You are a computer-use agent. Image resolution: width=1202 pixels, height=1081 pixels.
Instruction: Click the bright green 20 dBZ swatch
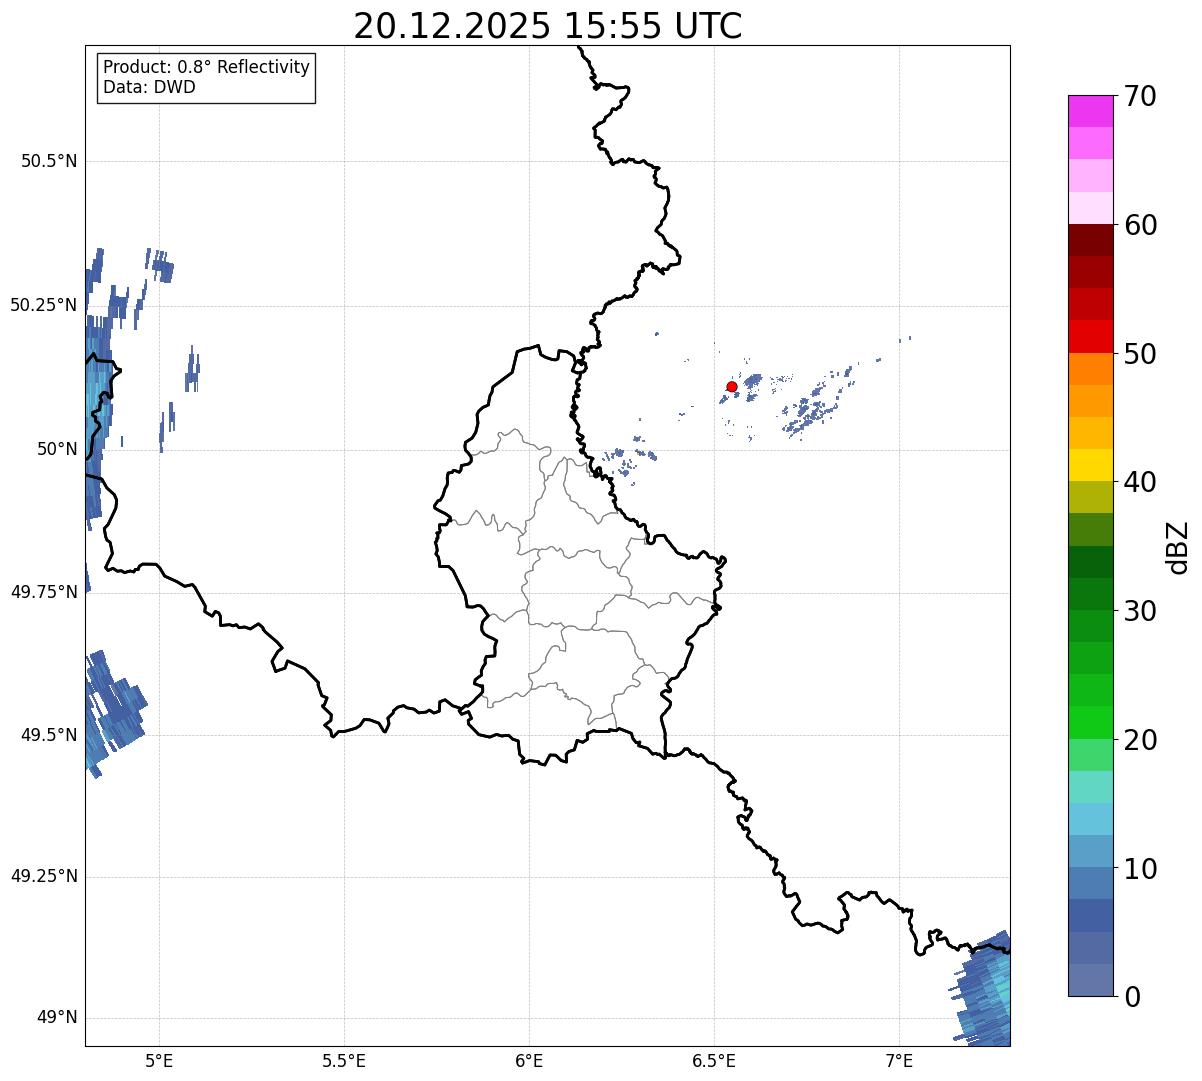coord(1090,722)
